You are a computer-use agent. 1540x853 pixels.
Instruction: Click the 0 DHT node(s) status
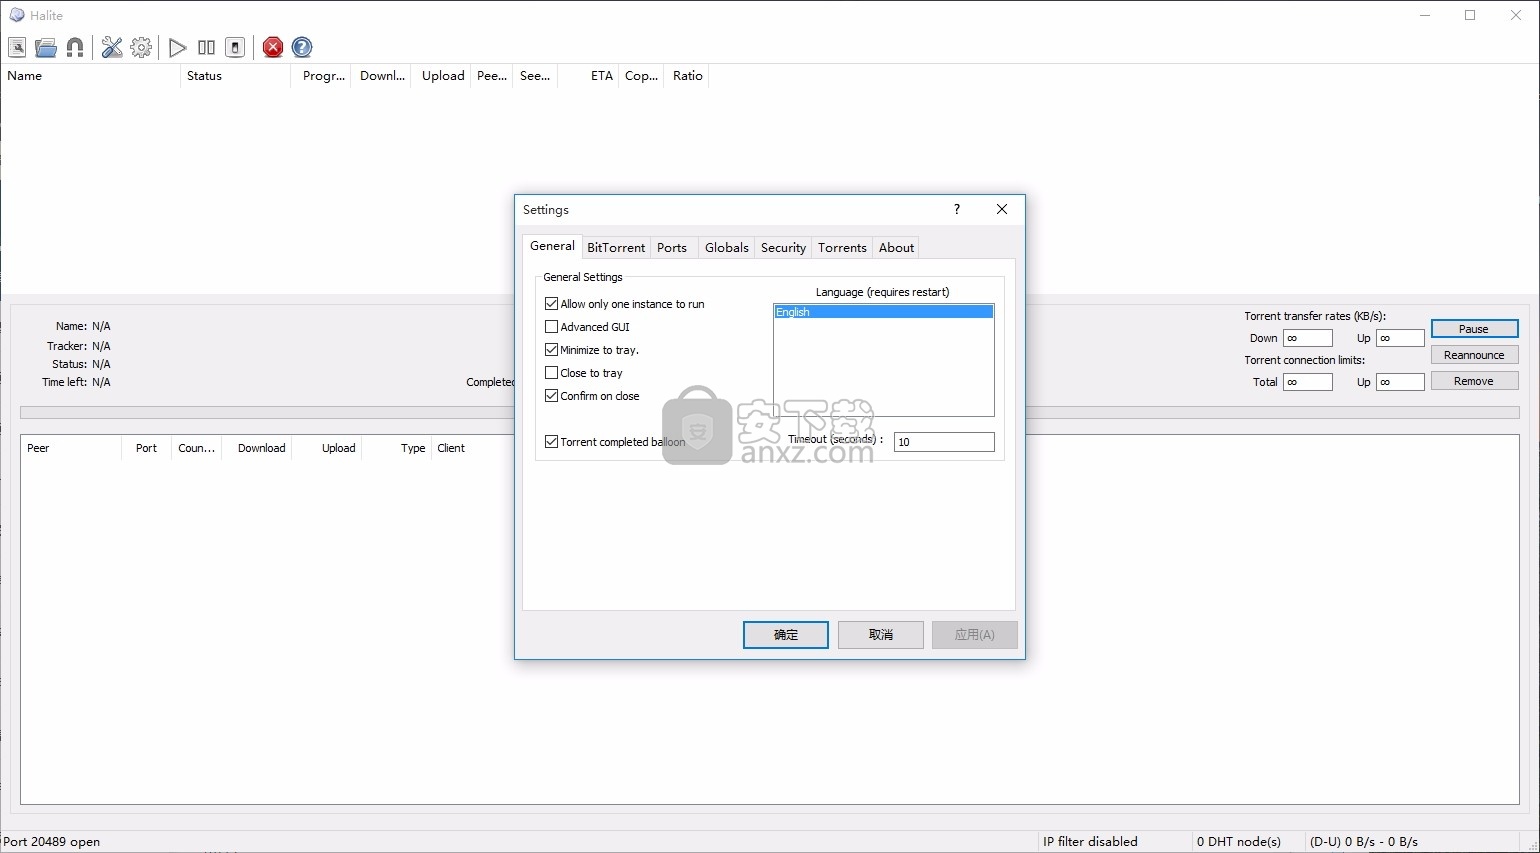coord(1239,842)
